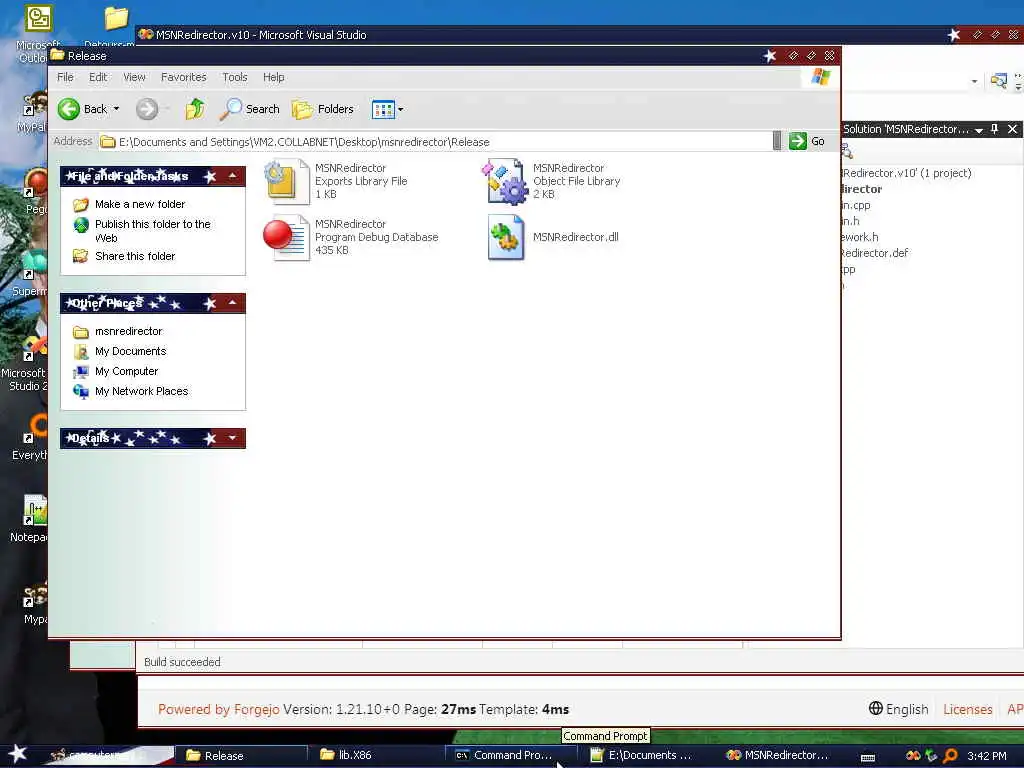Click the msnredirector folder icon in Other Places

pyautogui.click(x=81, y=332)
